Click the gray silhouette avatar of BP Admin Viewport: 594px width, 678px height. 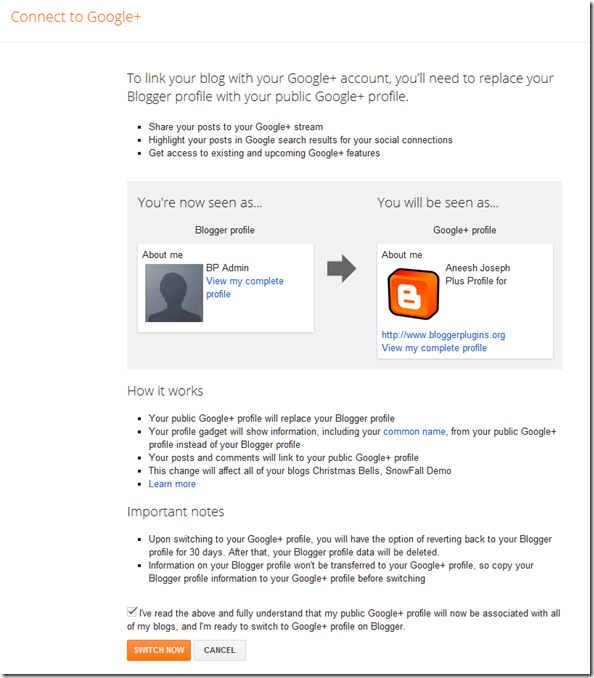[x=174, y=293]
